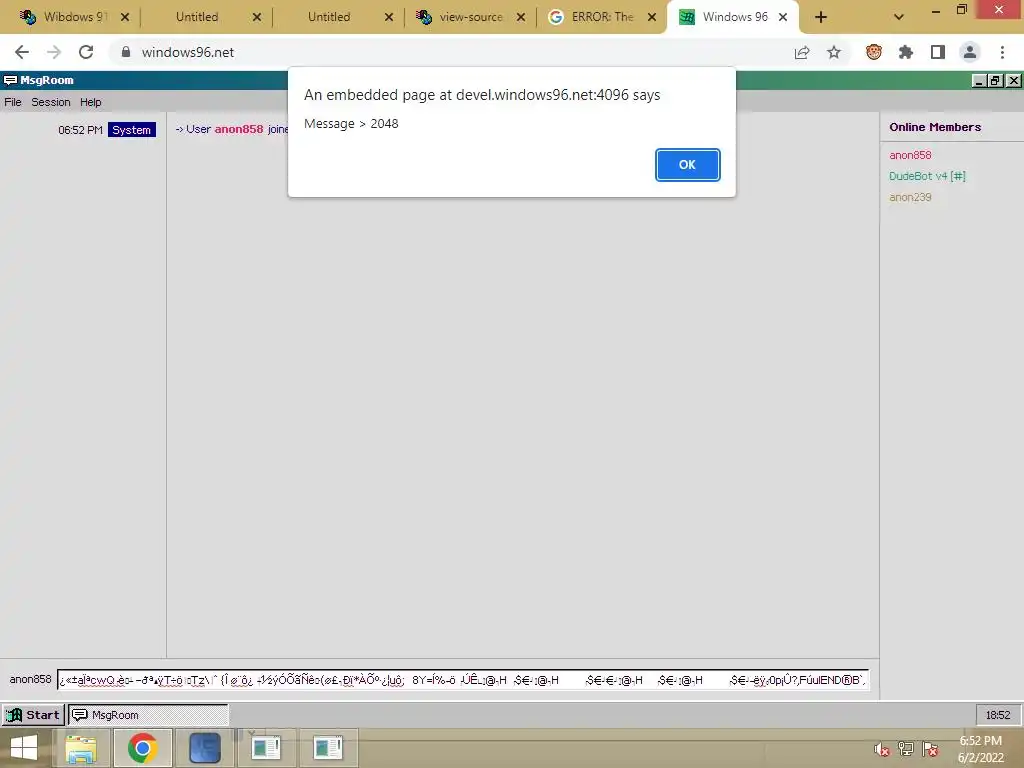Go forward to next page
The image size is (1024, 768).
pyautogui.click(x=54, y=52)
